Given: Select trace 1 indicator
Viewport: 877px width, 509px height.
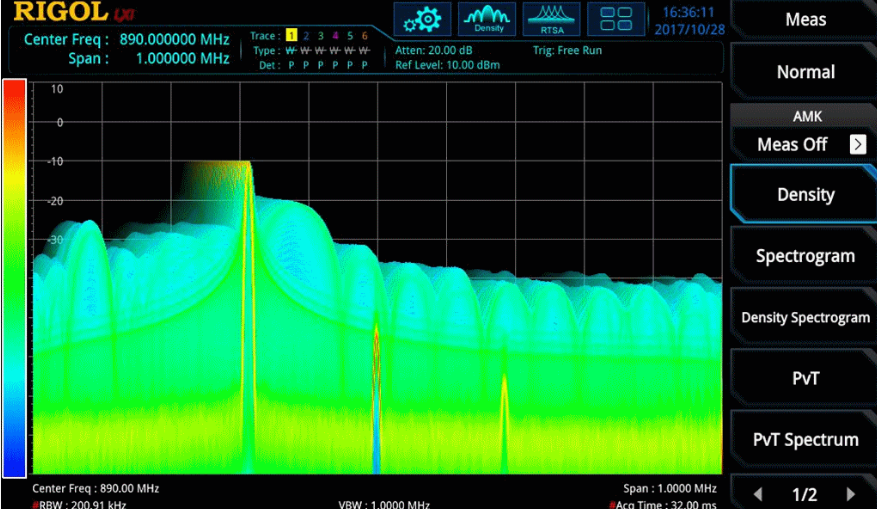Looking at the screenshot, I should pos(292,36).
